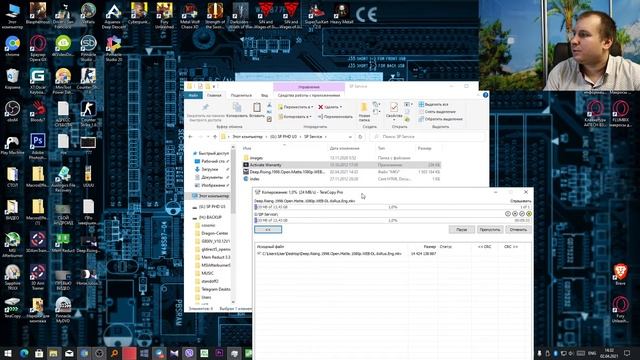Click the Отменить button in TeraCopy
The height and width of the screenshot is (360, 640).
pyautogui.click(x=518, y=229)
